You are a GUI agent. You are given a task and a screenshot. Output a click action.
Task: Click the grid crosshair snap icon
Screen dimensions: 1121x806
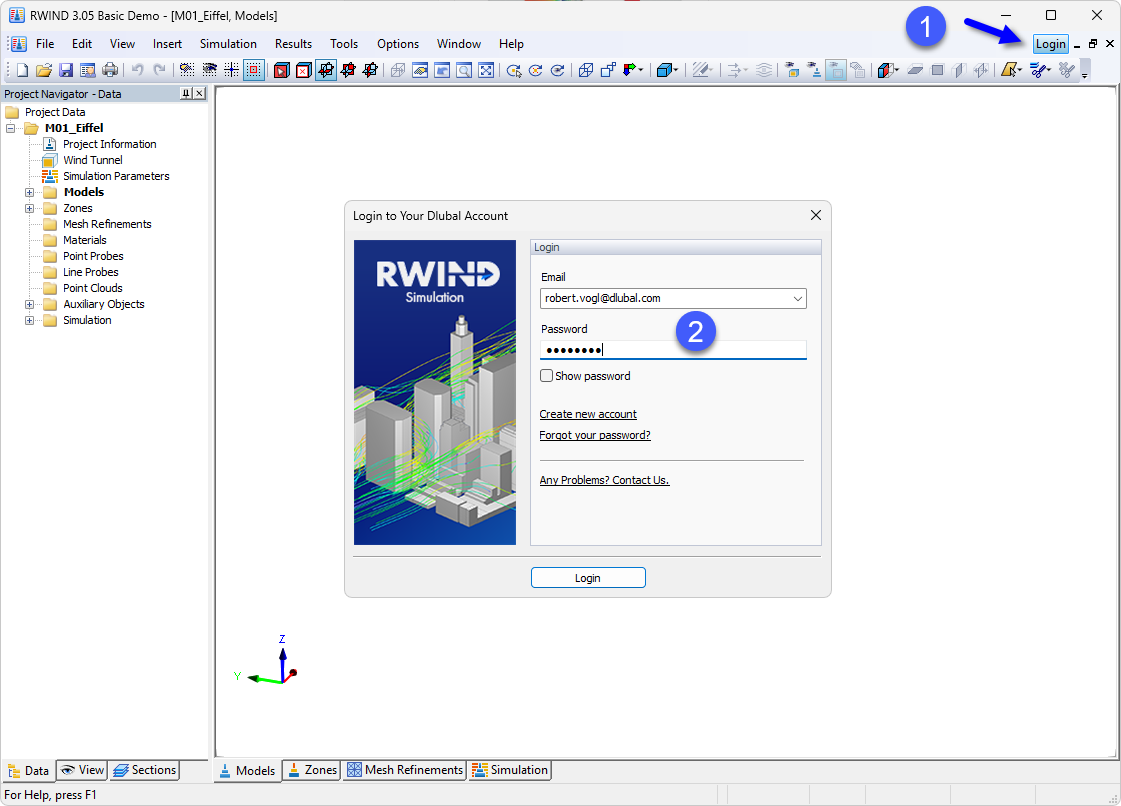pos(232,70)
